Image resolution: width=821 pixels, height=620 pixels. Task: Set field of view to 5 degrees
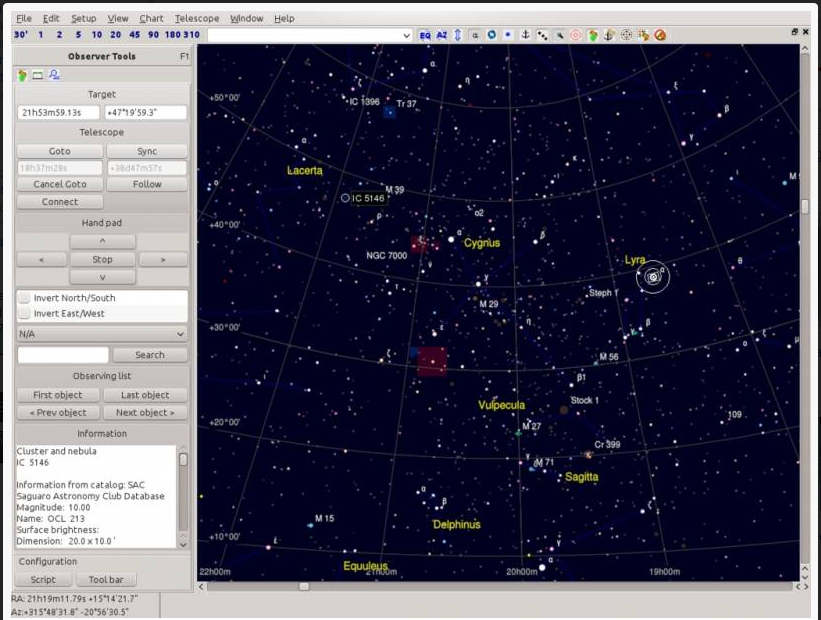coord(78,35)
